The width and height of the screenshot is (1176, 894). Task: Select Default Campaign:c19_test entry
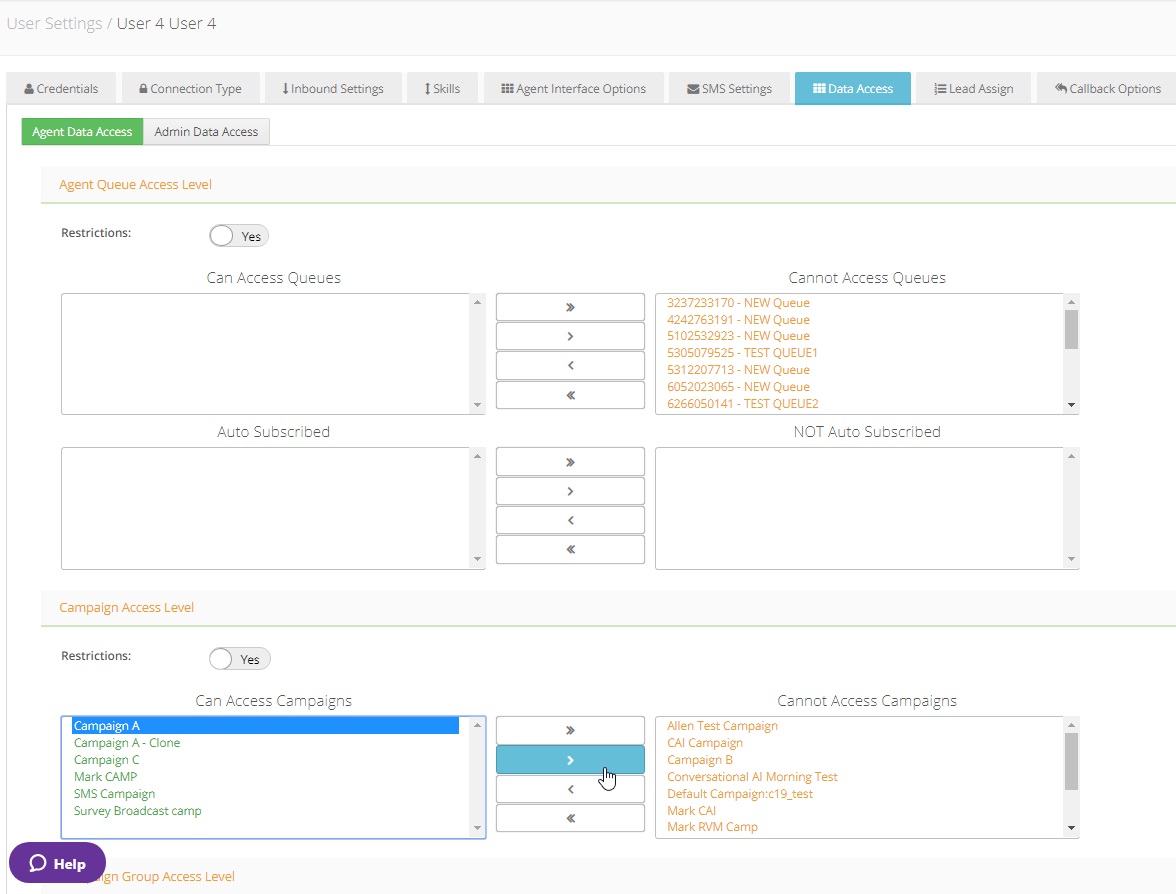click(x=740, y=794)
